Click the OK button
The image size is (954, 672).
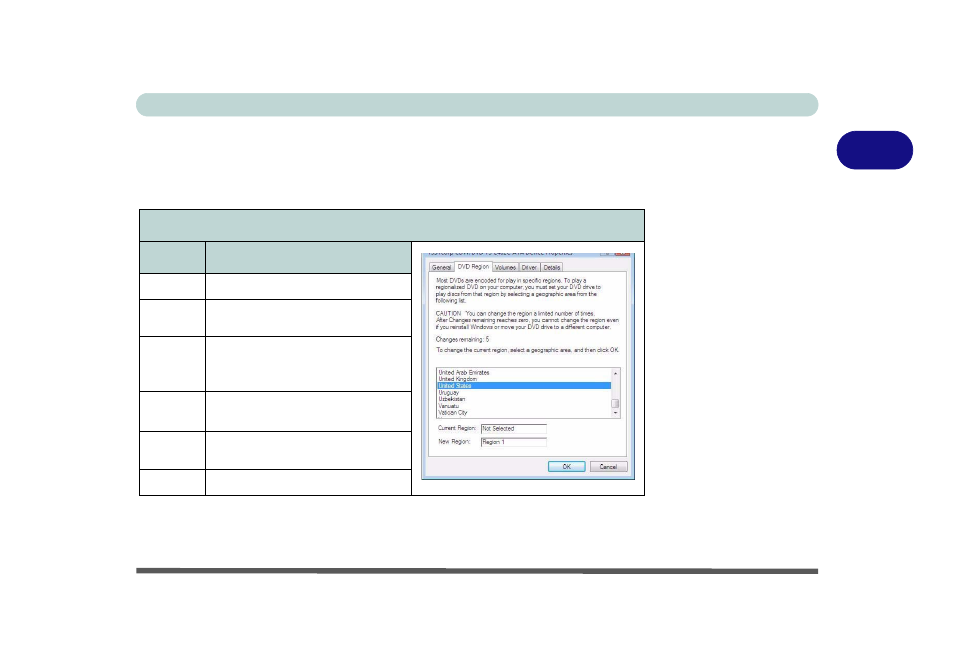(566, 466)
